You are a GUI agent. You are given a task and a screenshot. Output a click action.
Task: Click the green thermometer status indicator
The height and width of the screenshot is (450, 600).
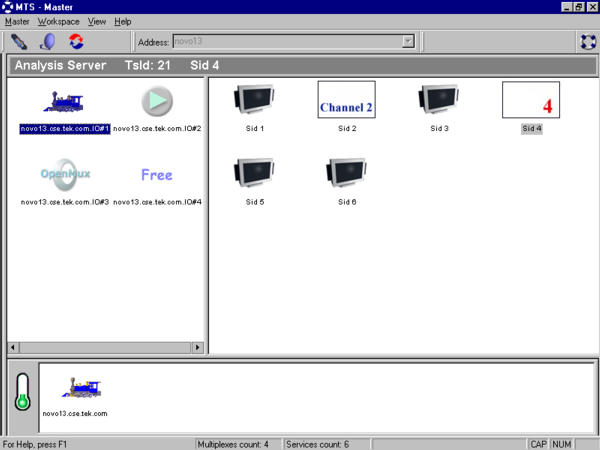22,392
